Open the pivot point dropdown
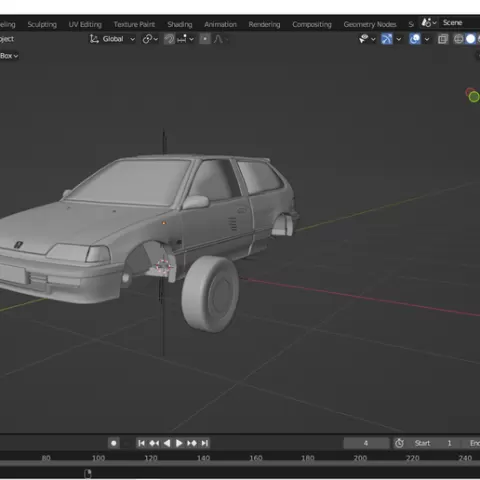The image size is (480, 480). point(150,39)
